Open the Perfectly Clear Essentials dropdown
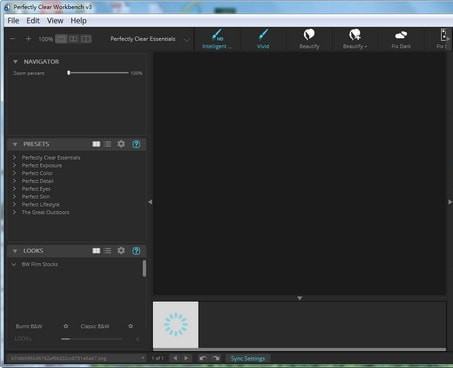The image size is (453, 368). [x=187, y=40]
